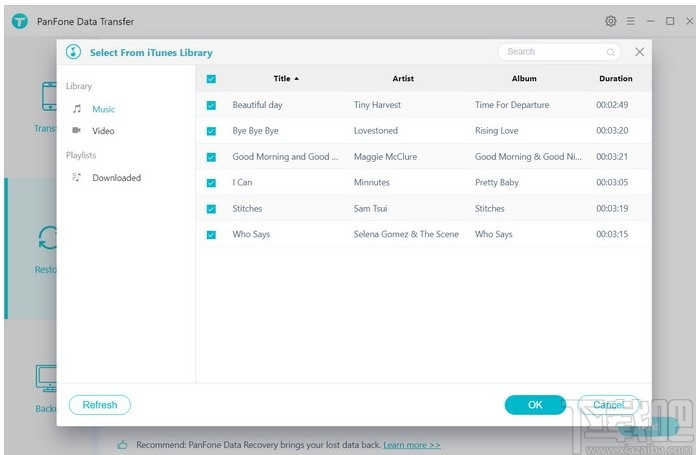The image size is (696, 455).
Task: Select Music in the Library list
Action: click(103, 109)
